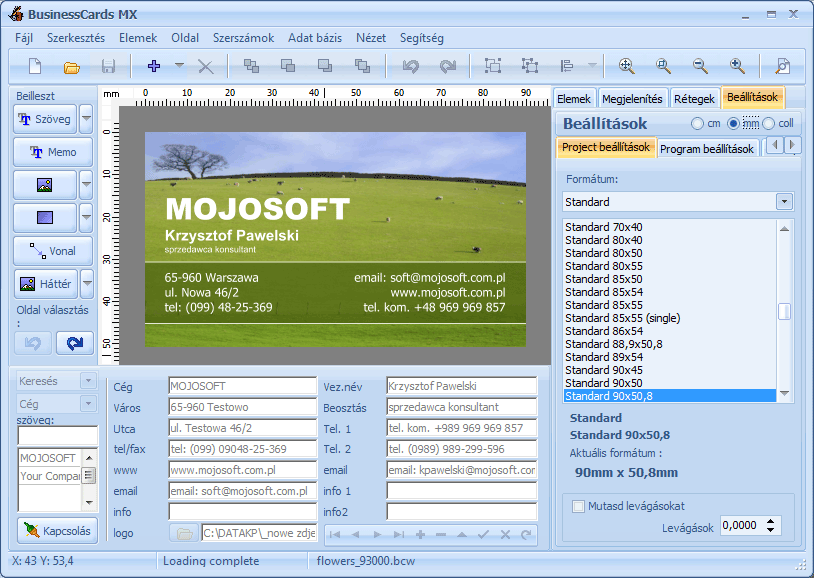Click the redo arrow in toolbar

click(447, 66)
